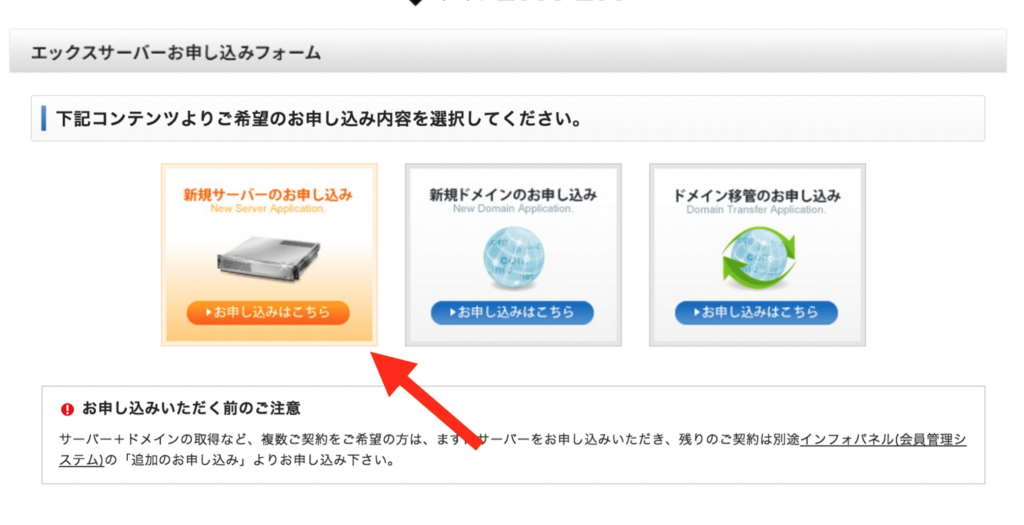Select the New Server Application subtitle
This screenshot has width=1024, height=525.
[268, 209]
